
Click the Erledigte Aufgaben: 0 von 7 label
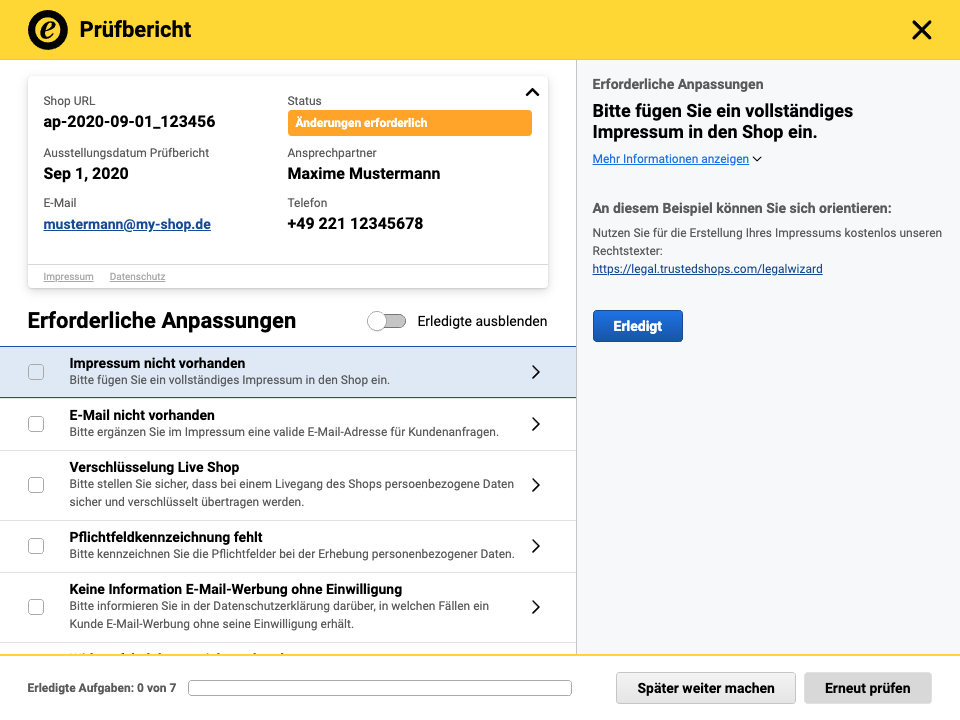[102, 688]
